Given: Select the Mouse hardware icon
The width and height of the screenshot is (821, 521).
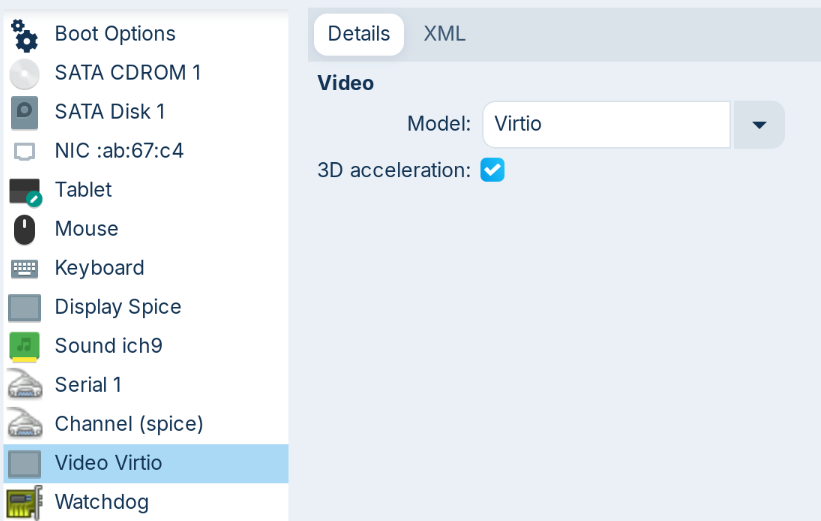Looking at the screenshot, I should [x=25, y=229].
